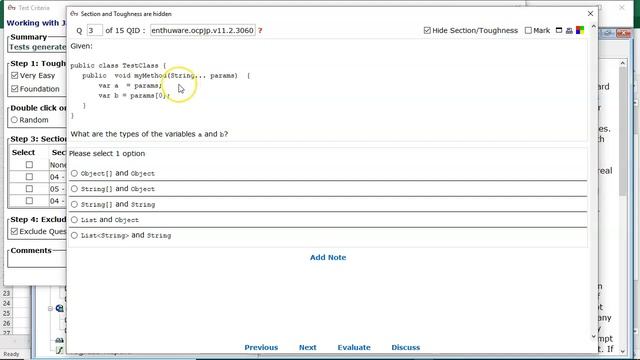The image size is (640, 360).
Task: Select the 'List and Object' option
Action: tap(74, 220)
